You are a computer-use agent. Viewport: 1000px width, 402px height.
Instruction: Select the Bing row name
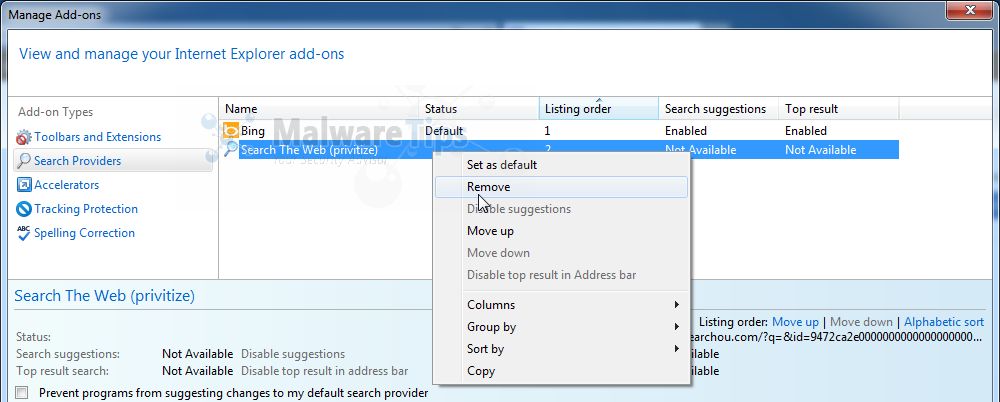253,131
